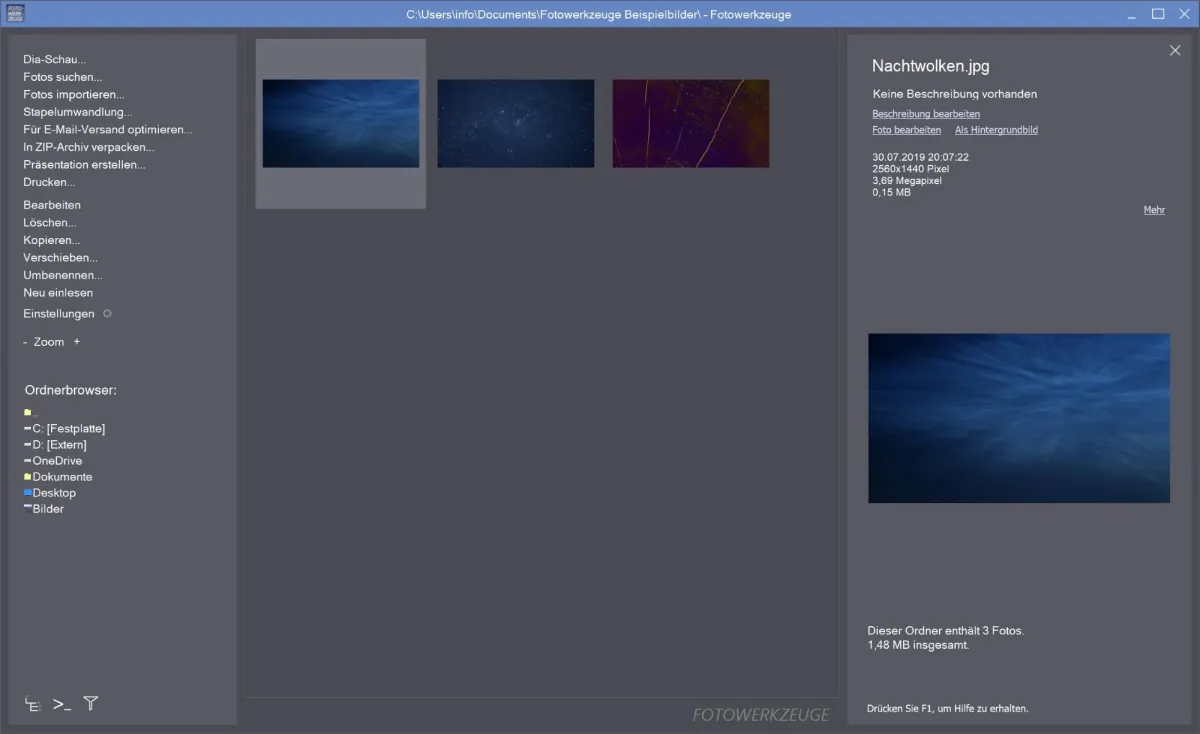Image resolution: width=1200 pixels, height=734 pixels.
Task: Open the C: [Festplatte] drive
Action: click(68, 429)
